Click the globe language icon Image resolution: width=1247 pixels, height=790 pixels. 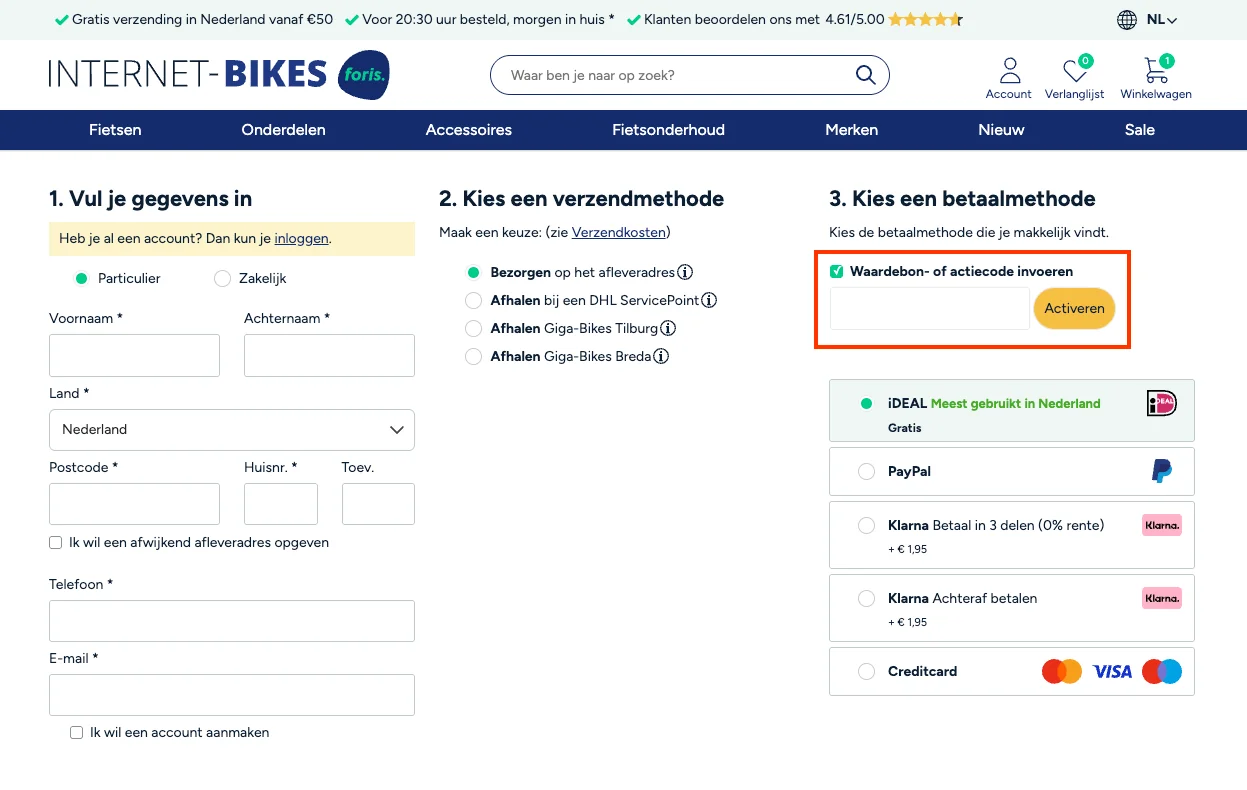pyautogui.click(x=1127, y=18)
